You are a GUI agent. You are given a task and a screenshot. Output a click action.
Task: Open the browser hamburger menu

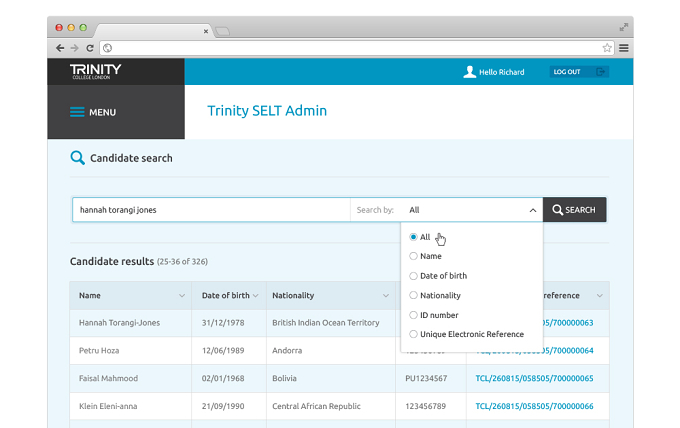coord(624,48)
